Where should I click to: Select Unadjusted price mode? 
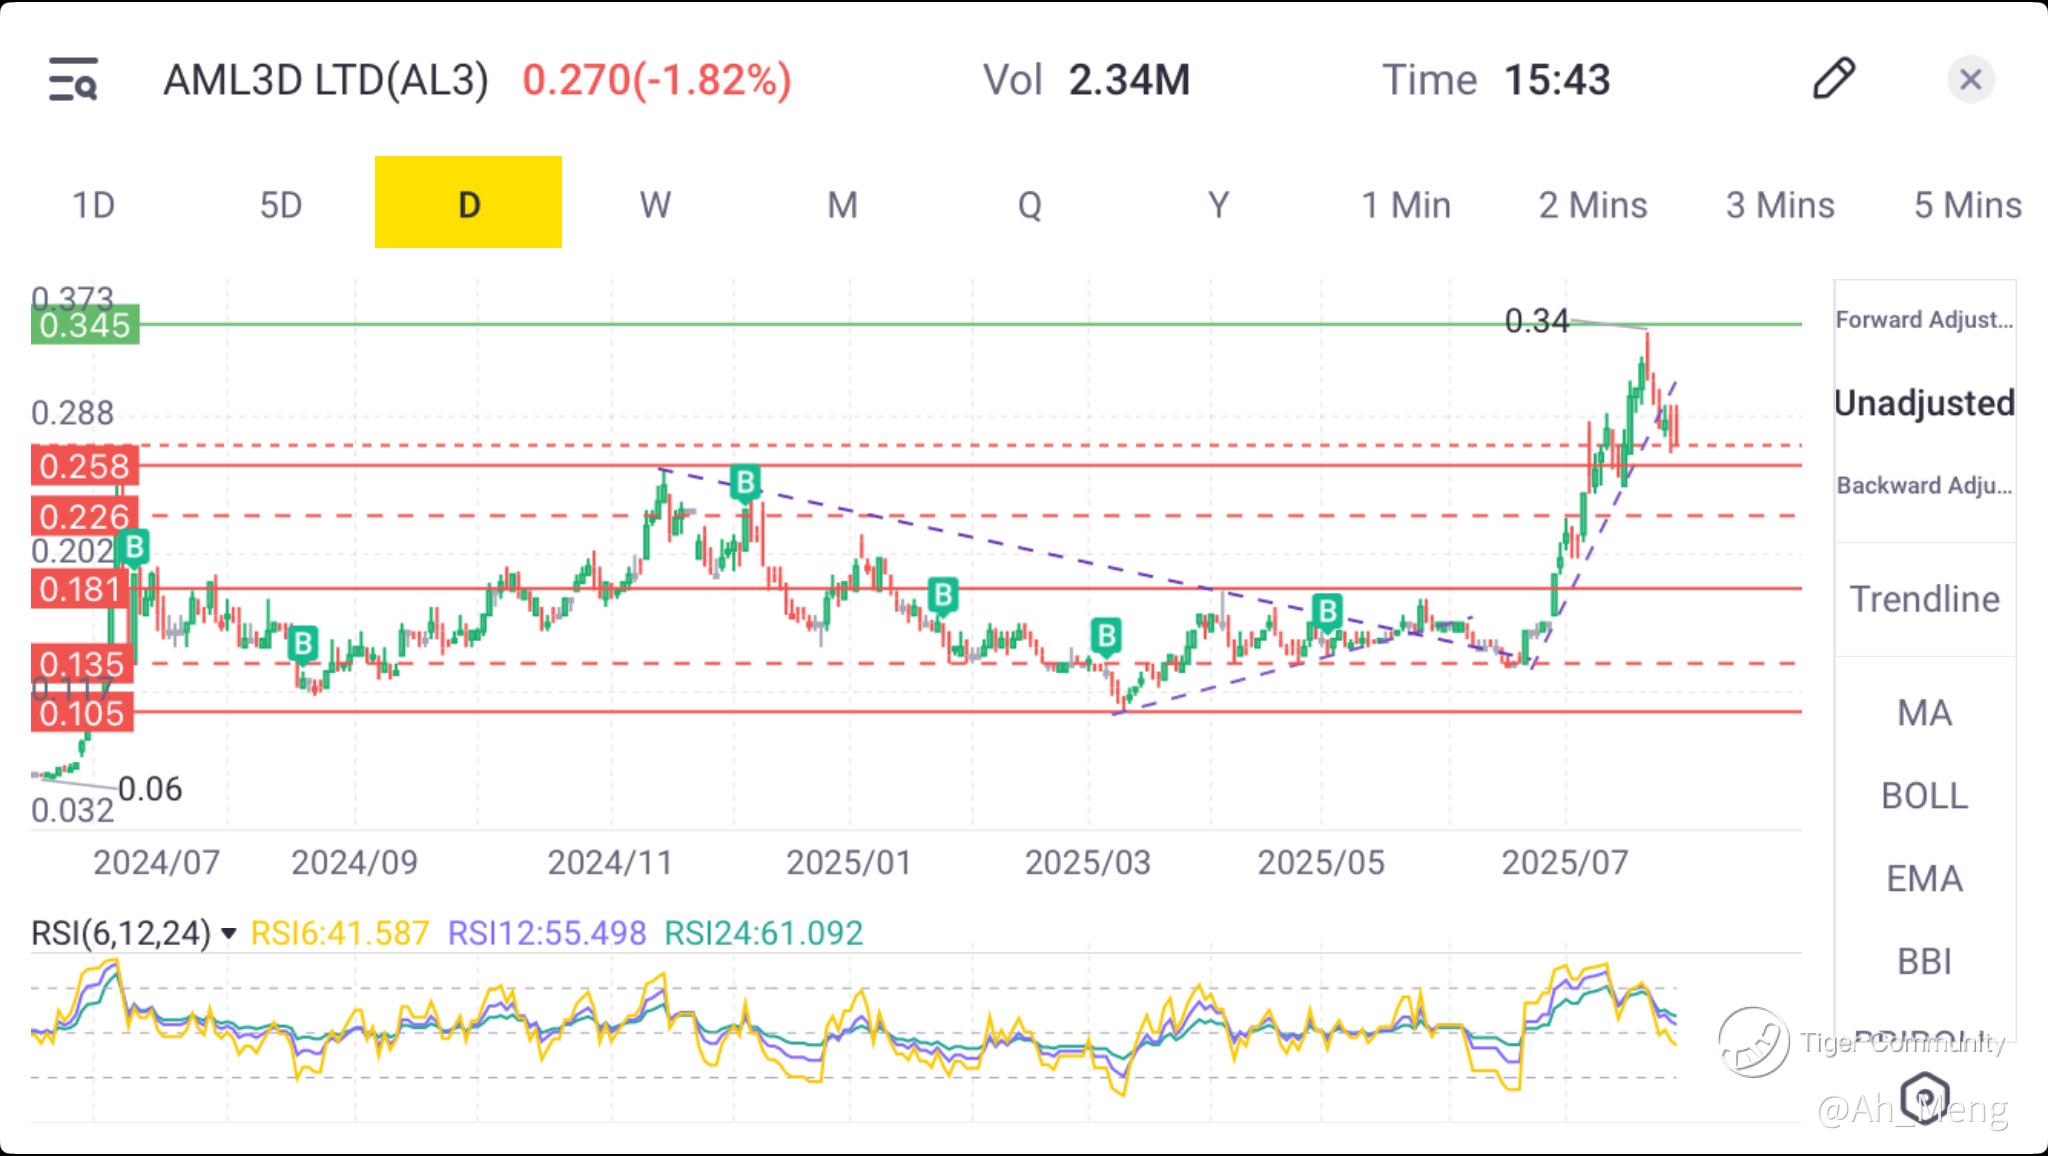(x=1924, y=403)
